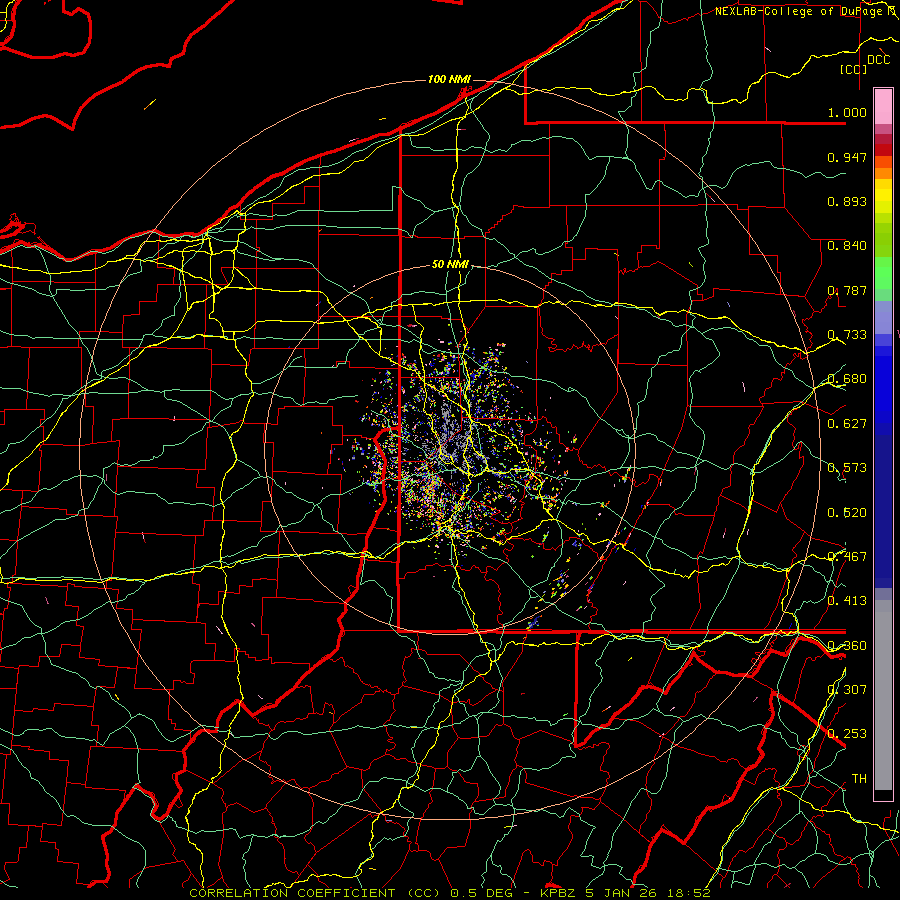Click the 0.627 scale value
Screen dimensions: 900x900
(847, 424)
